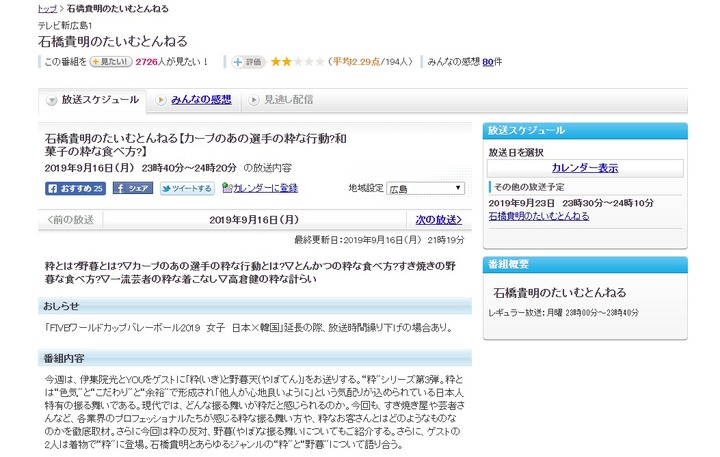The height and width of the screenshot is (457, 720).
Task: Go to 次の放送
Action: coord(439,220)
